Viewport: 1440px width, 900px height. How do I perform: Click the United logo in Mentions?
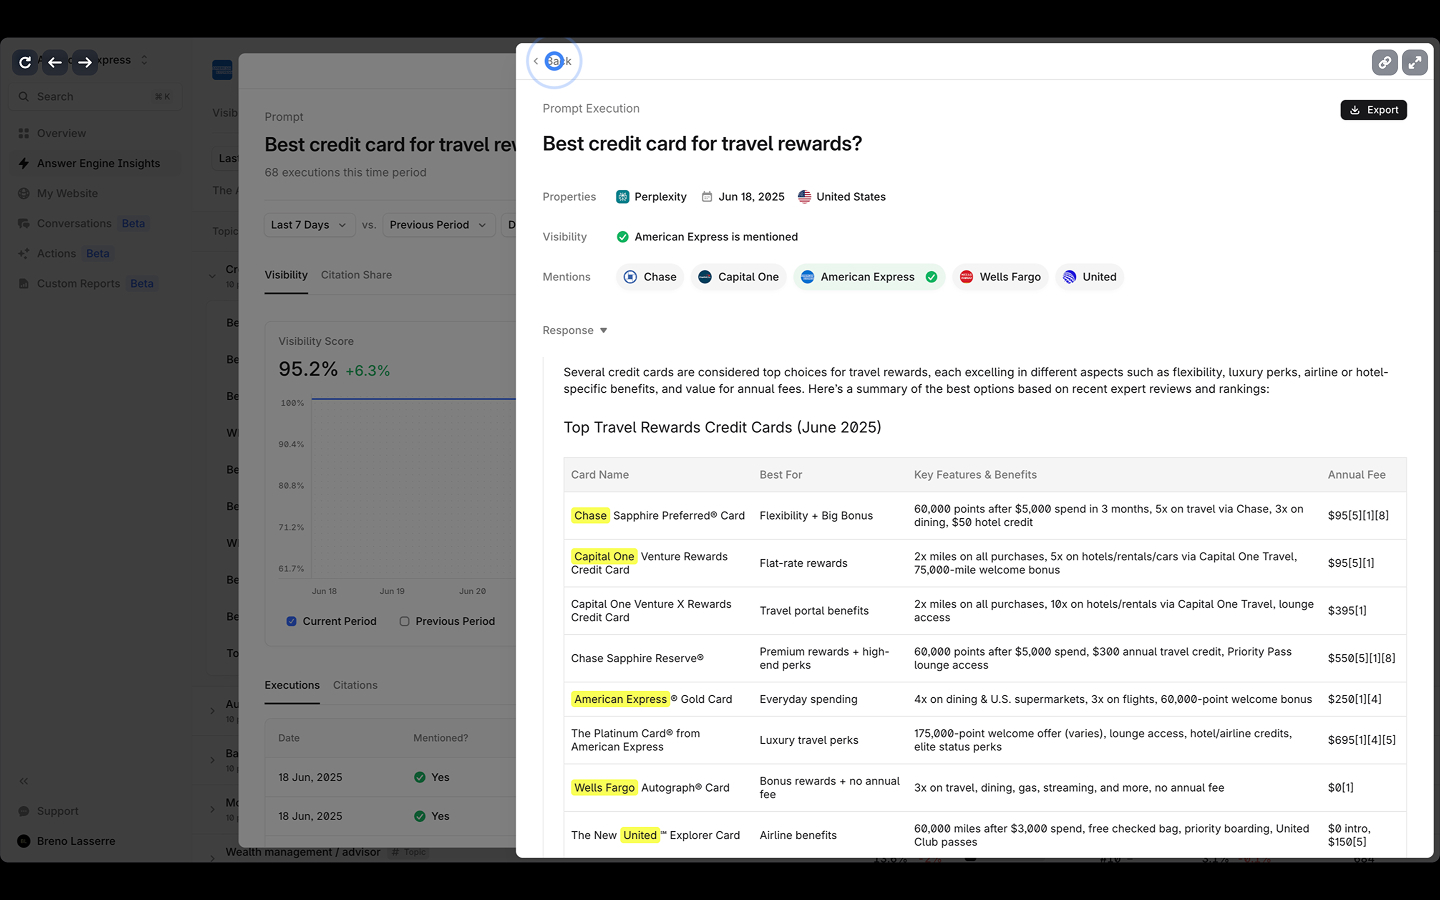tap(1069, 277)
